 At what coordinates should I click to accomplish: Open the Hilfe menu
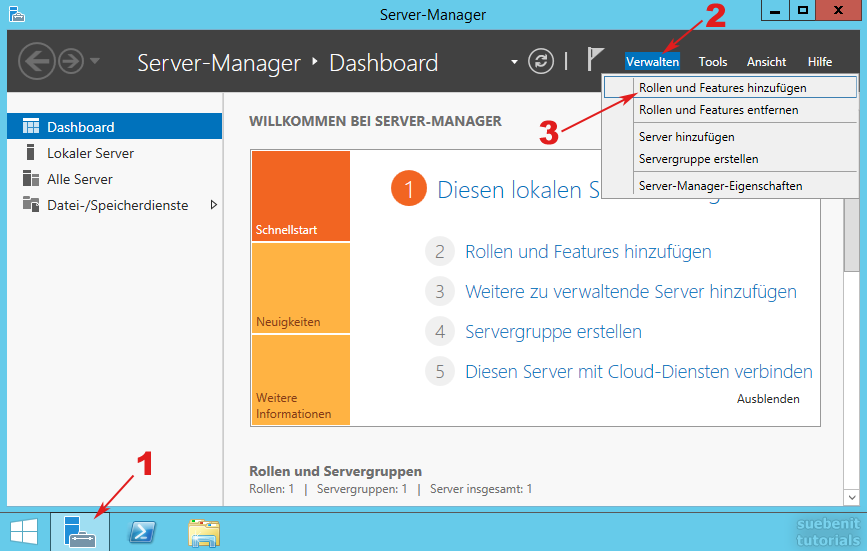(x=819, y=61)
